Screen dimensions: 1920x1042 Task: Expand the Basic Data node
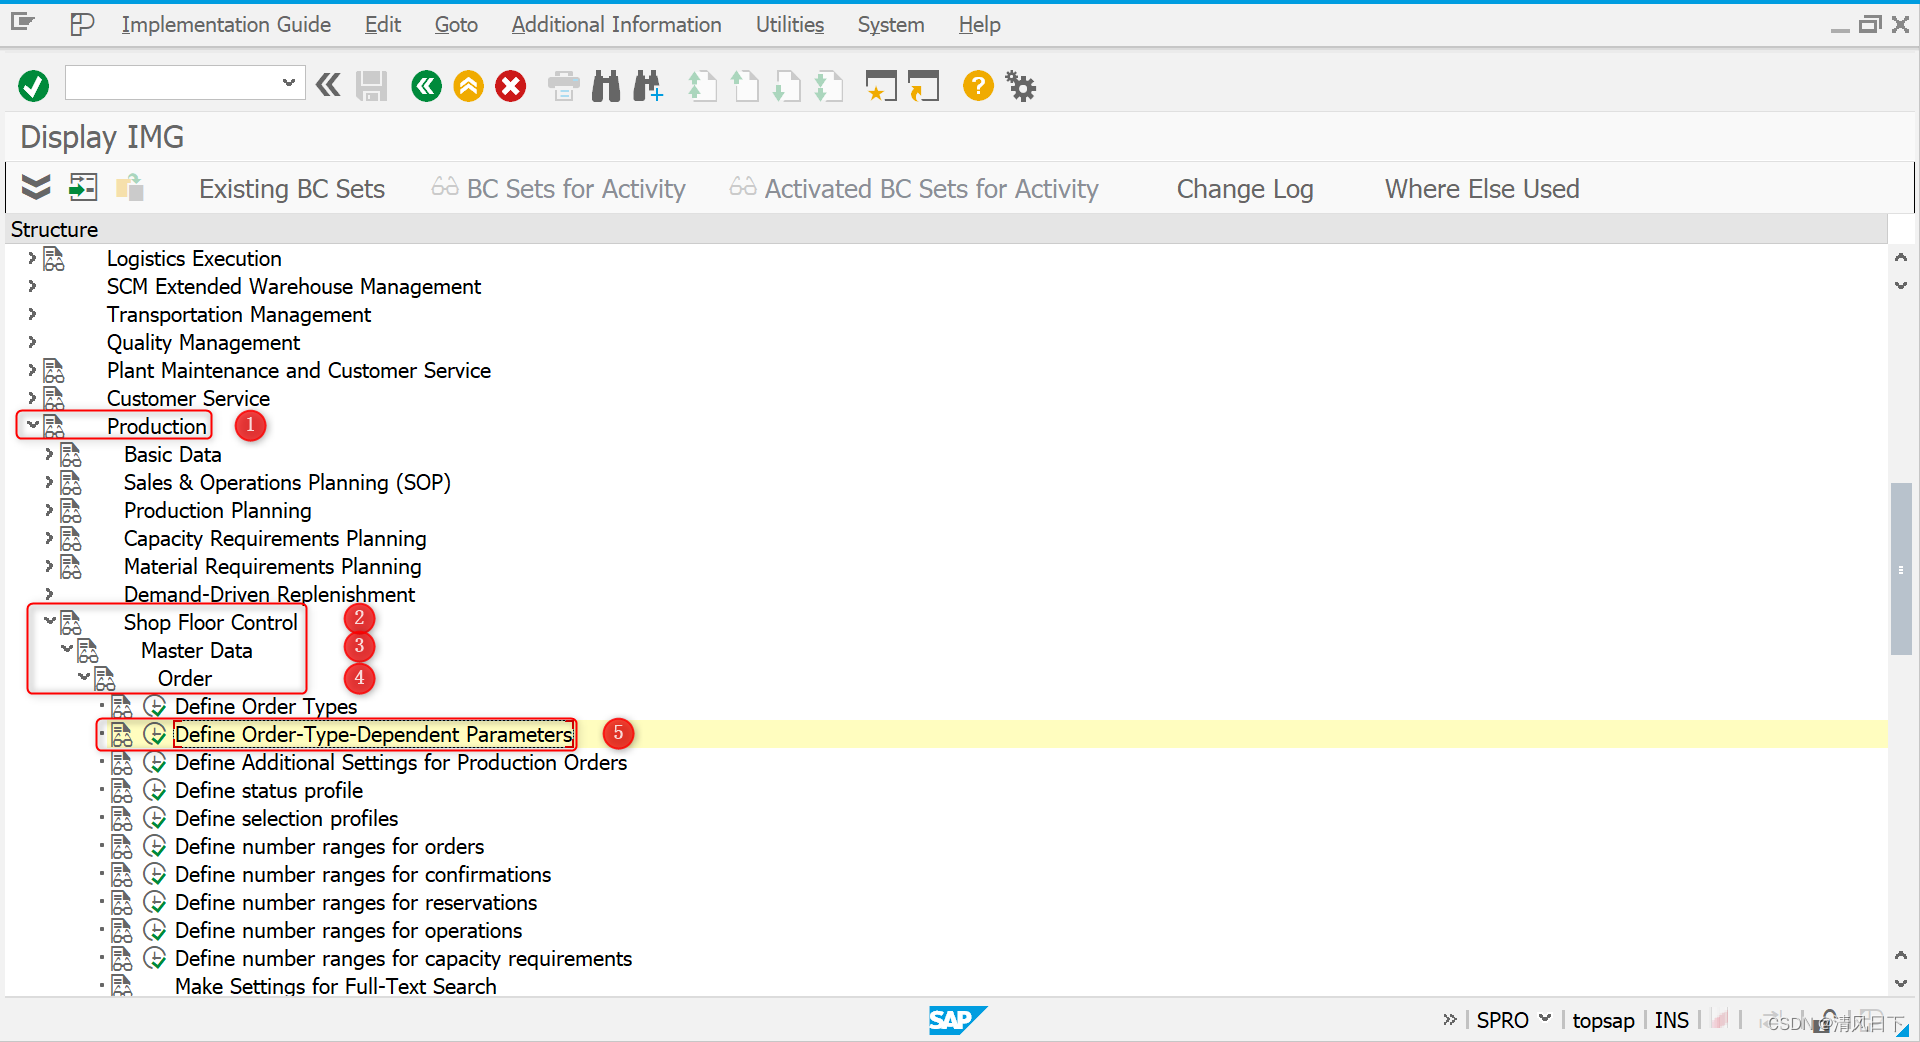click(x=49, y=454)
